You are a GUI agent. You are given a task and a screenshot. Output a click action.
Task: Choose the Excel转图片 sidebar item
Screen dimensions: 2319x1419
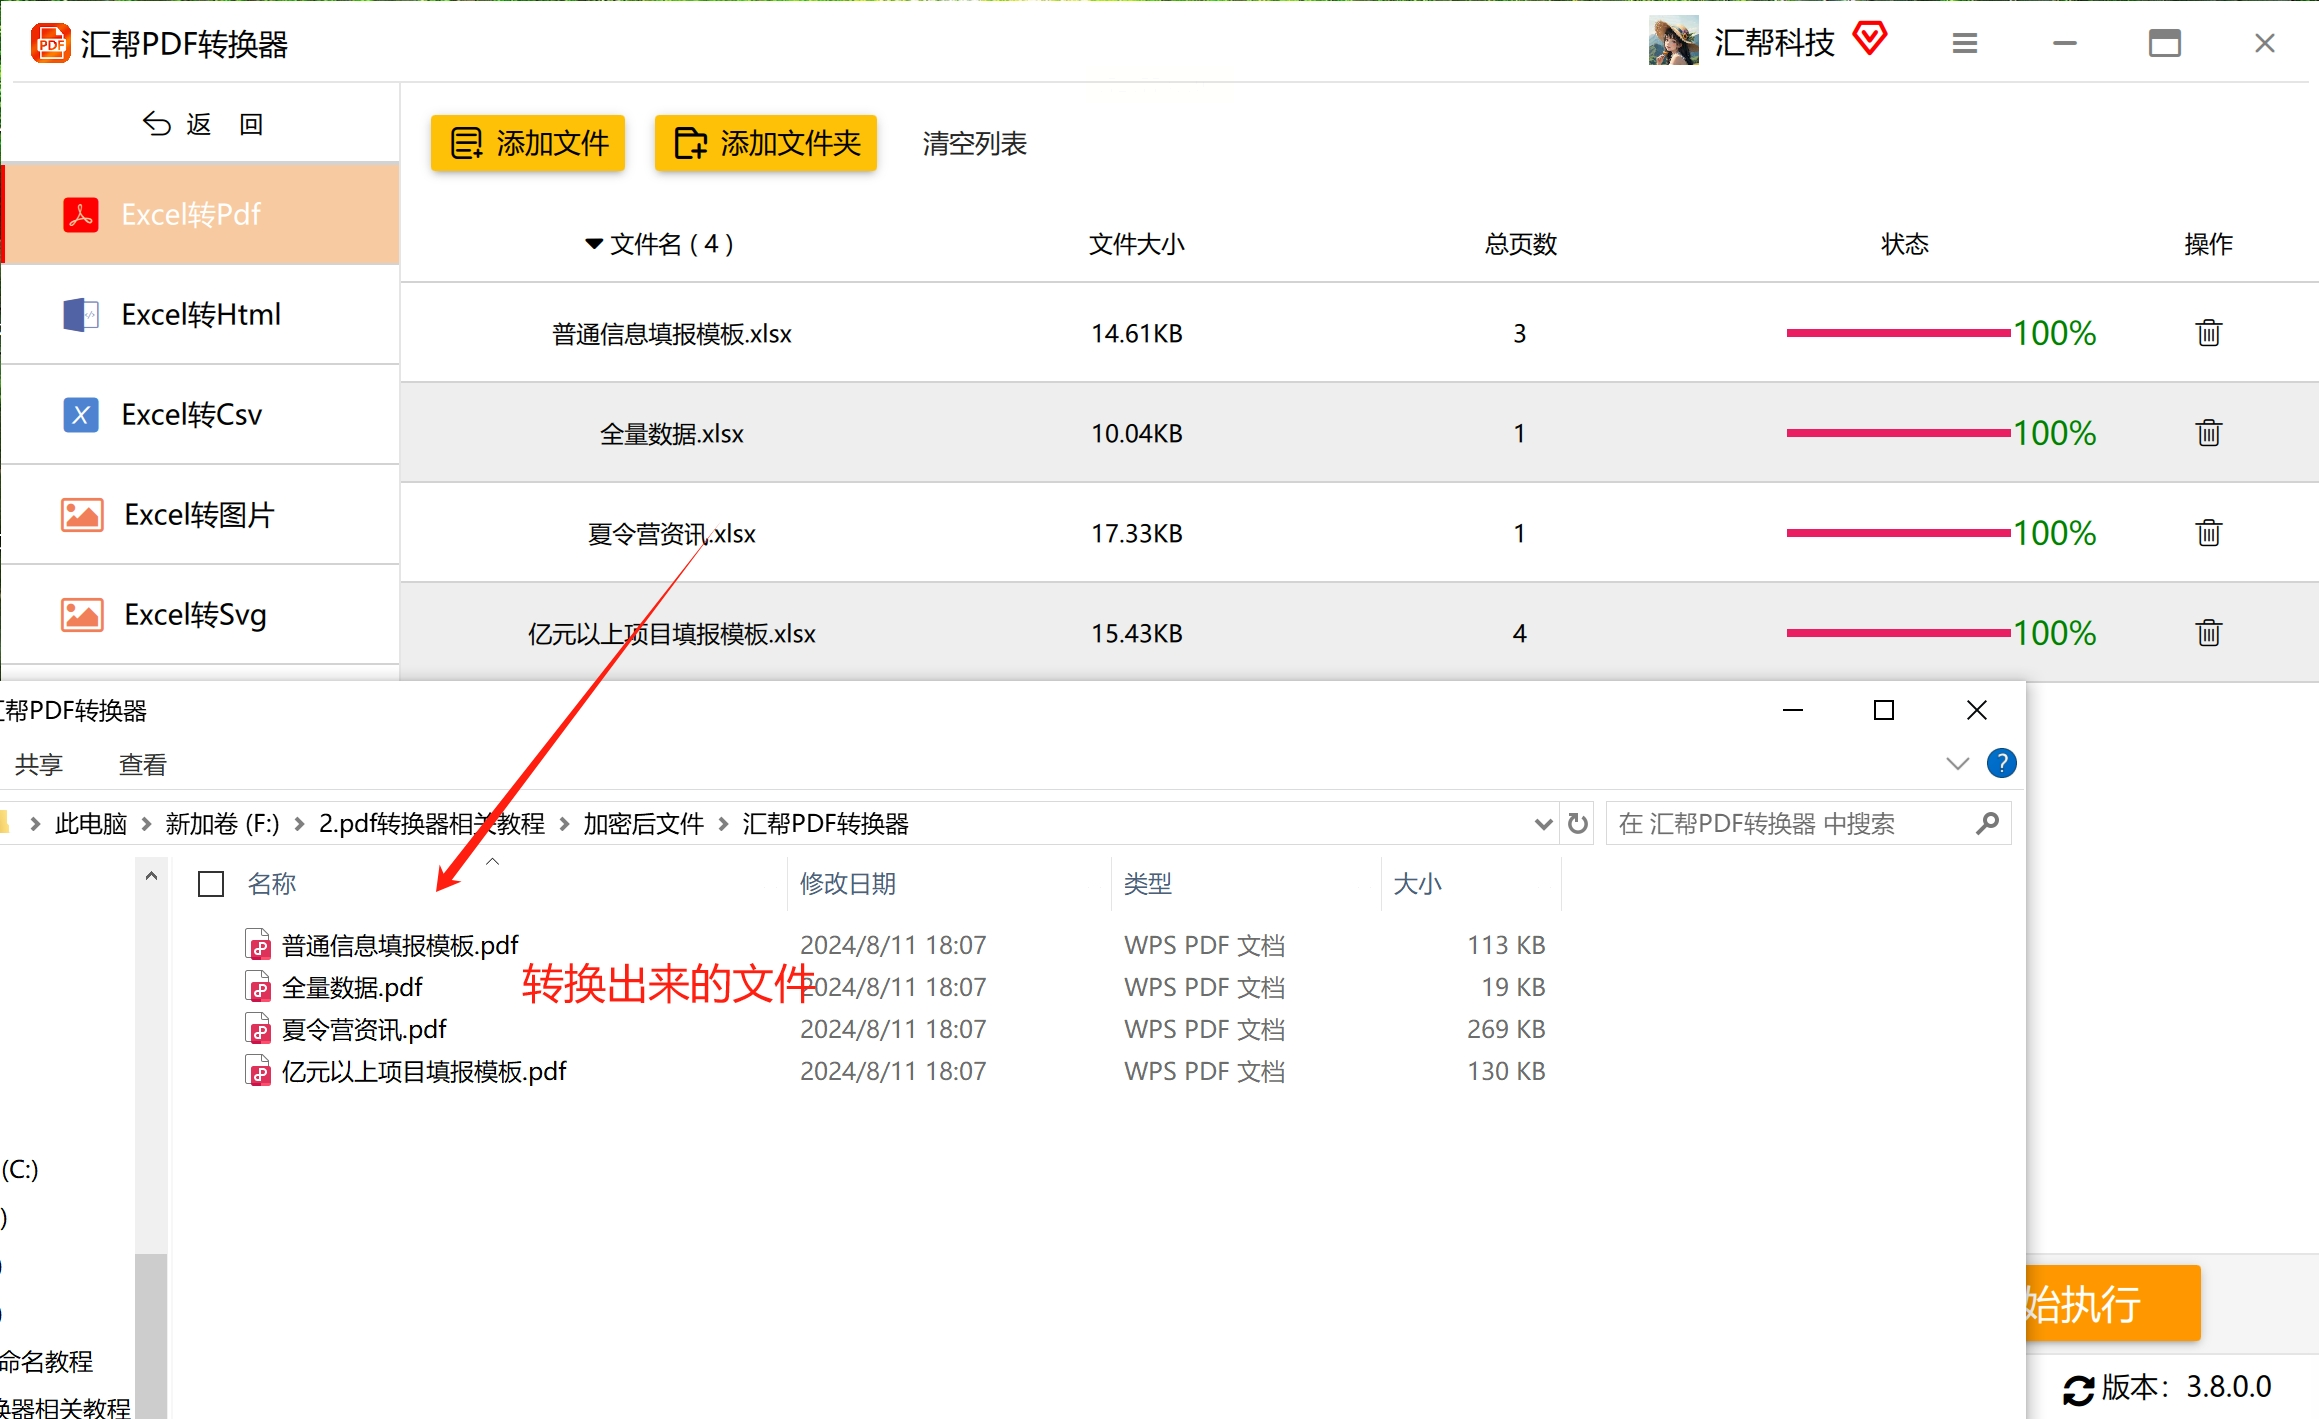coord(201,514)
